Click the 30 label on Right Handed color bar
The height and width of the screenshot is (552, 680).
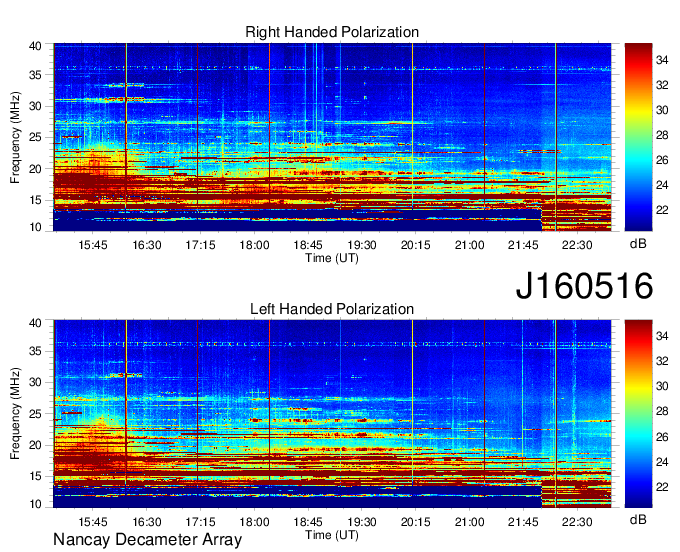click(662, 110)
